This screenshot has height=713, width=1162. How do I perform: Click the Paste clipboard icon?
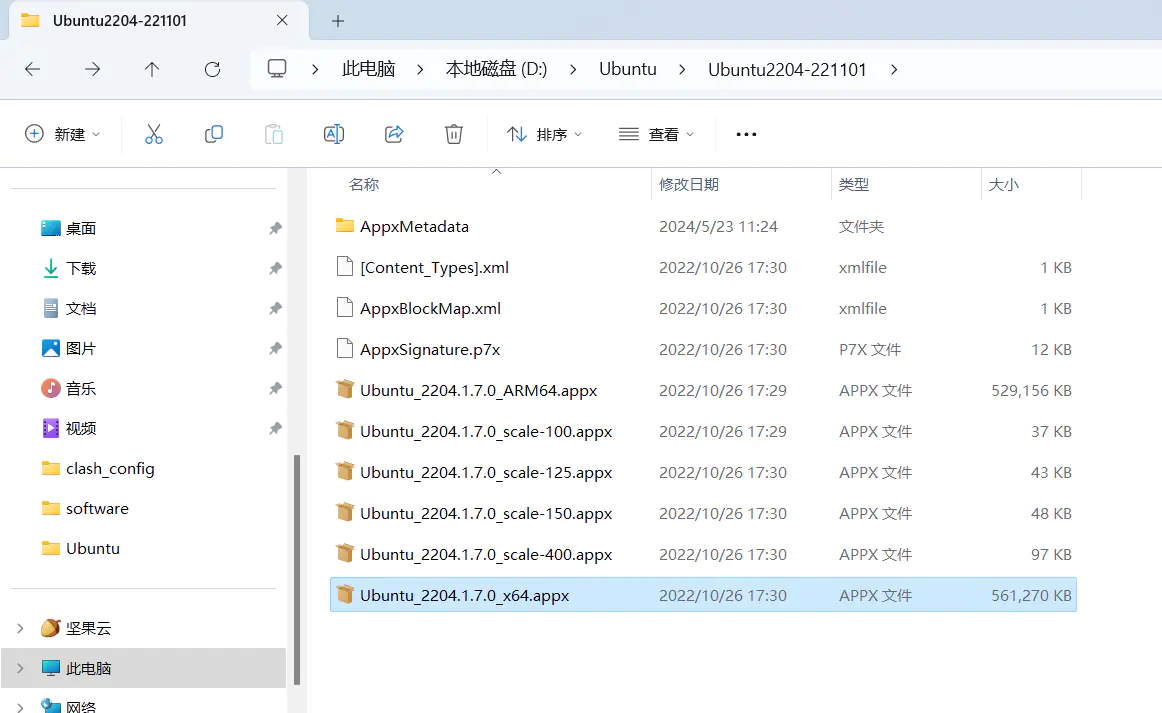click(274, 134)
